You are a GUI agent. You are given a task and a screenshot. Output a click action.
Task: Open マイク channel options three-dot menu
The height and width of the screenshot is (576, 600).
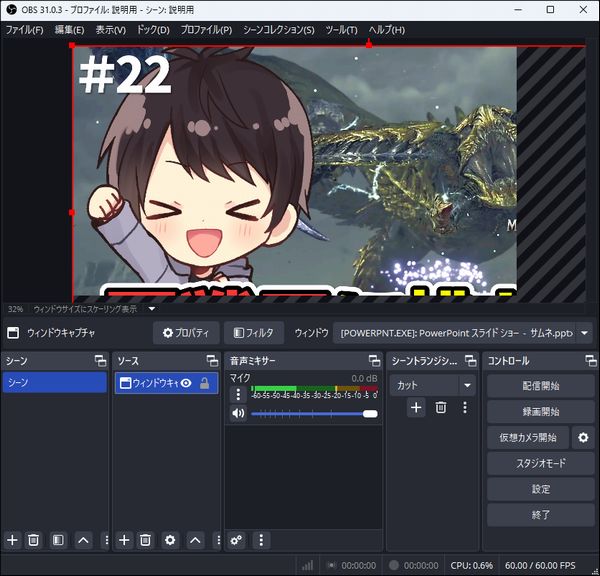tap(238, 394)
